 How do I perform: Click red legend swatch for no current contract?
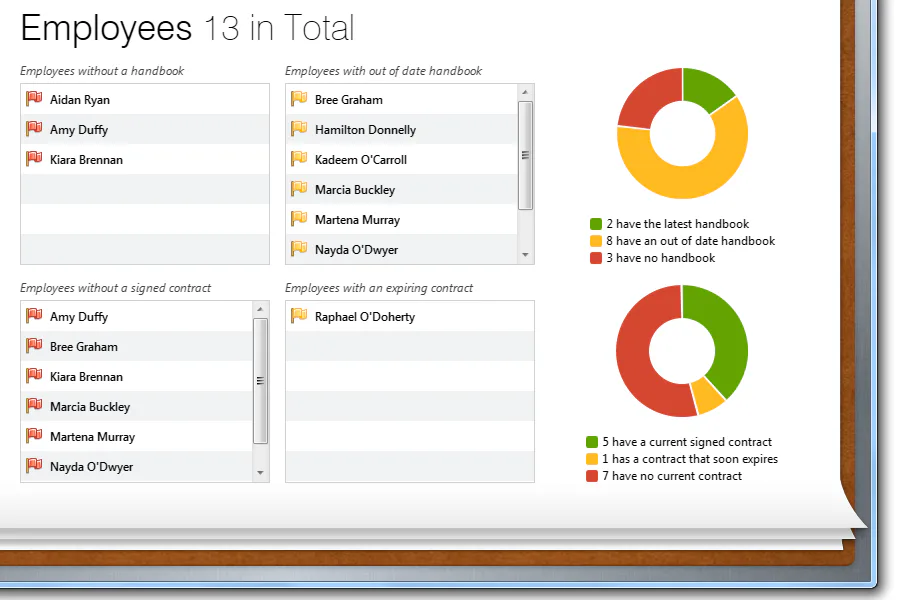[x=592, y=476]
